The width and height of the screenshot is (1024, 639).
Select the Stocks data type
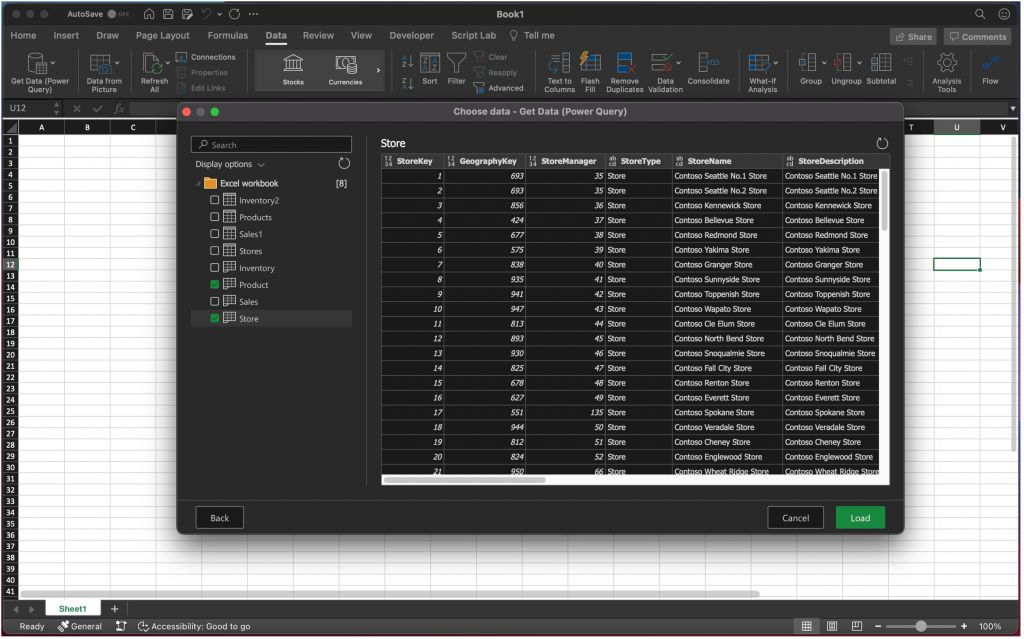click(x=293, y=70)
